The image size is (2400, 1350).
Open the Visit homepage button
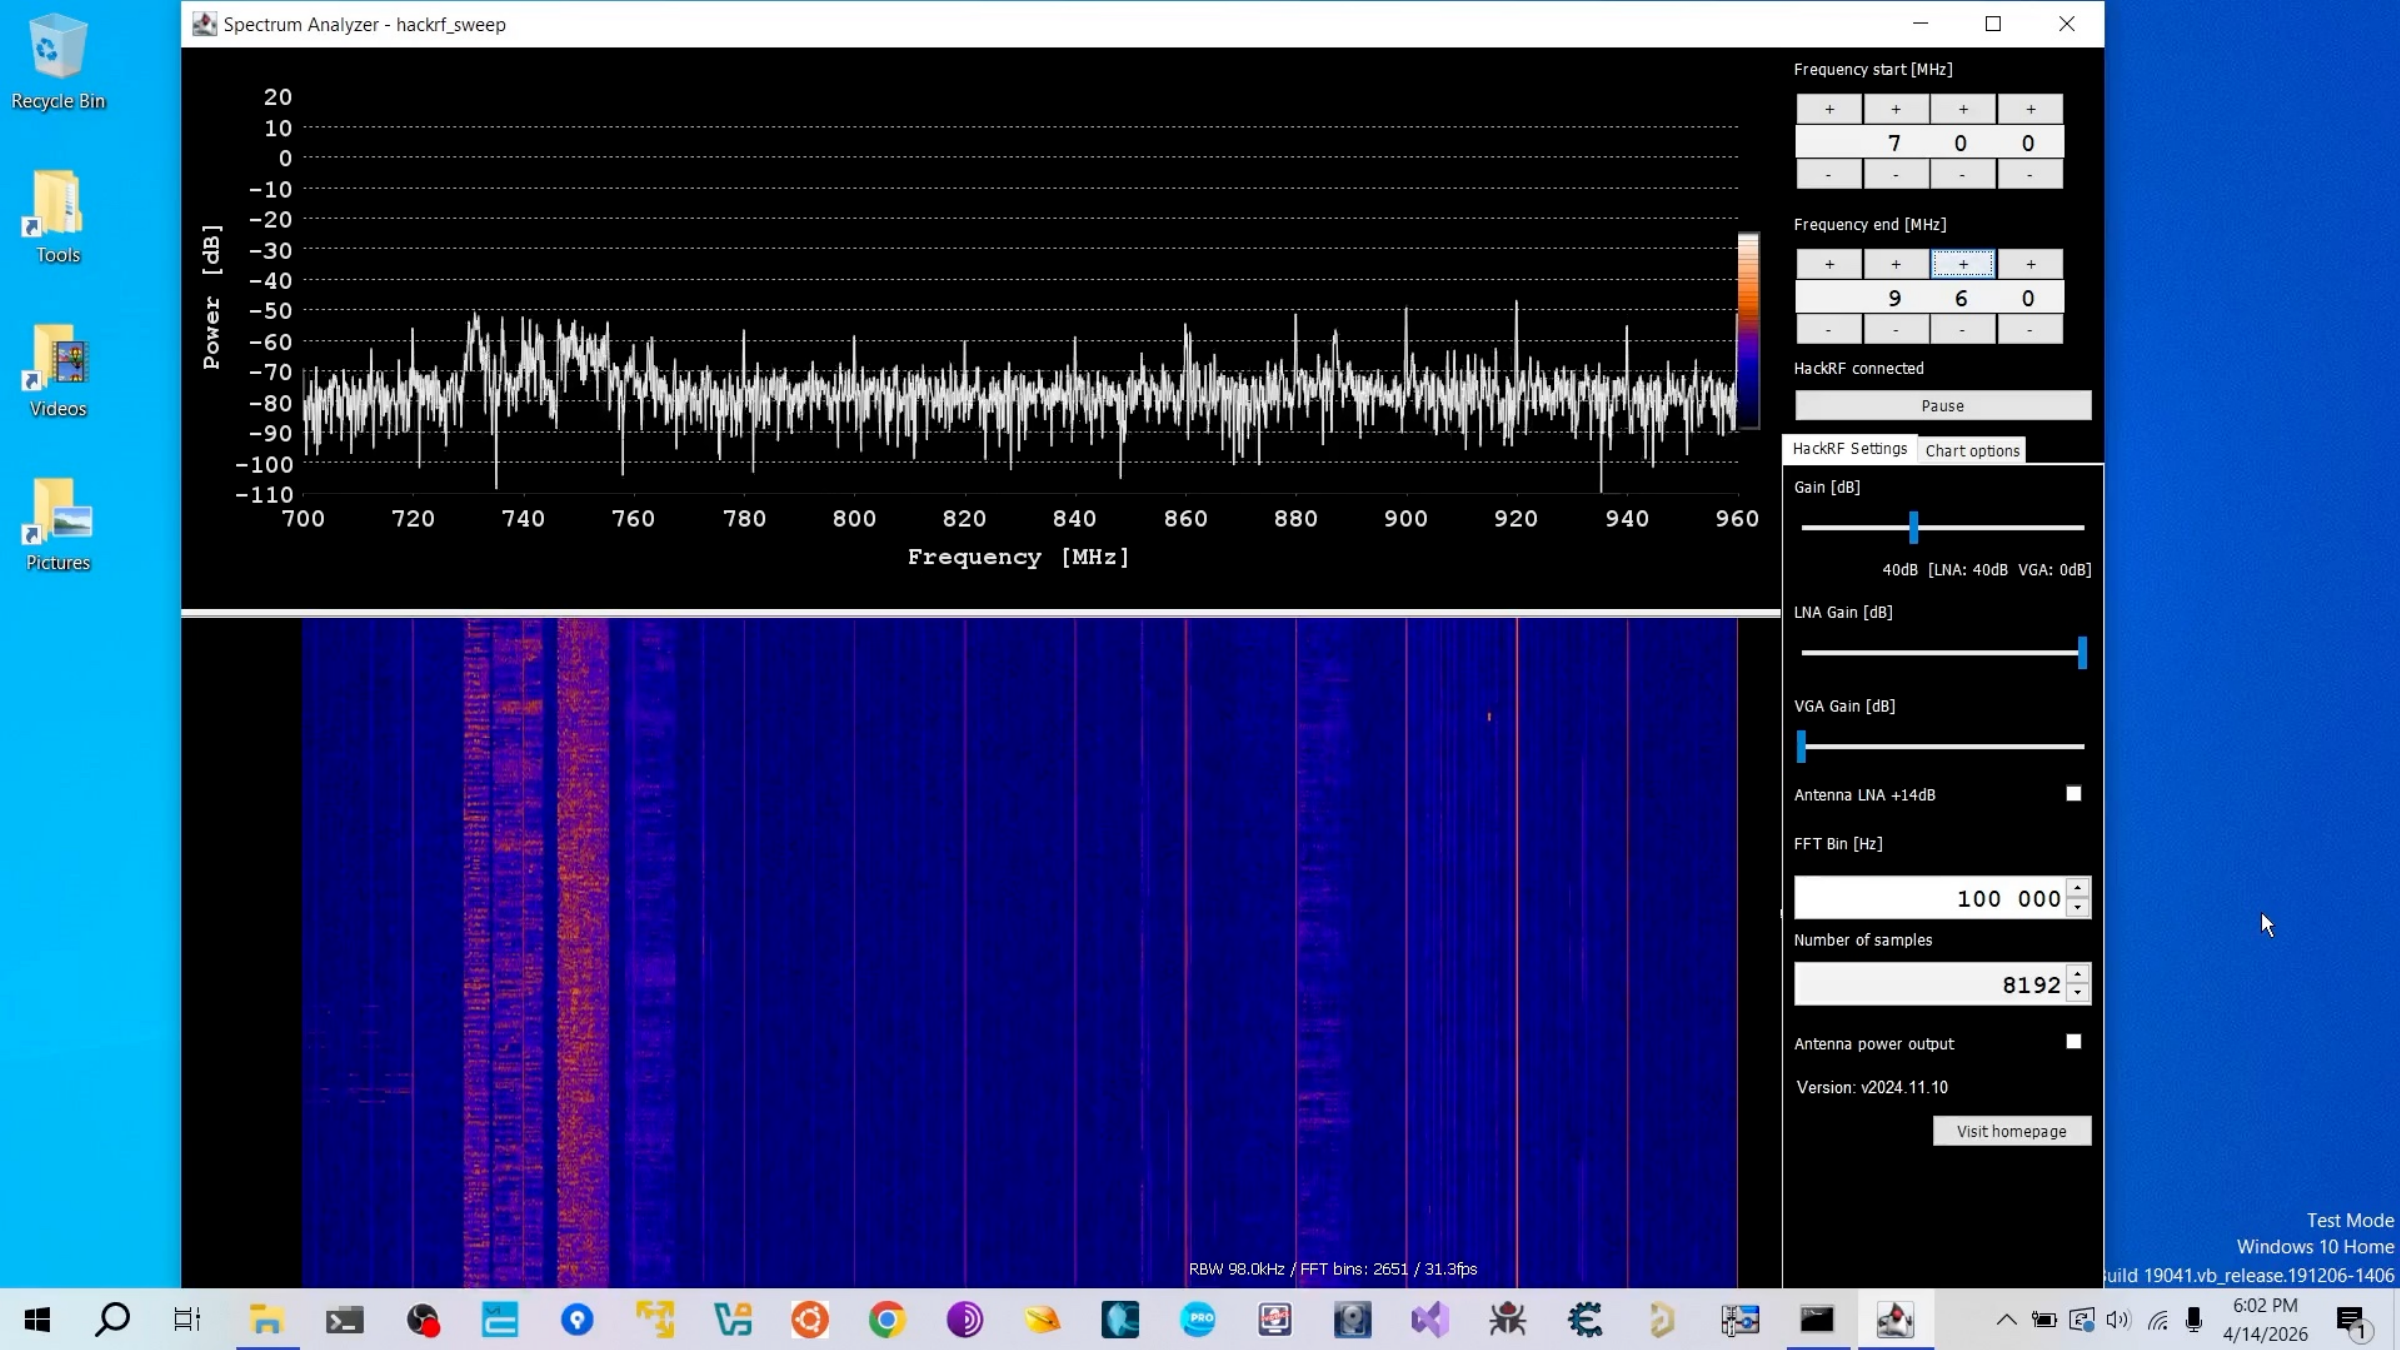[x=2011, y=1131]
